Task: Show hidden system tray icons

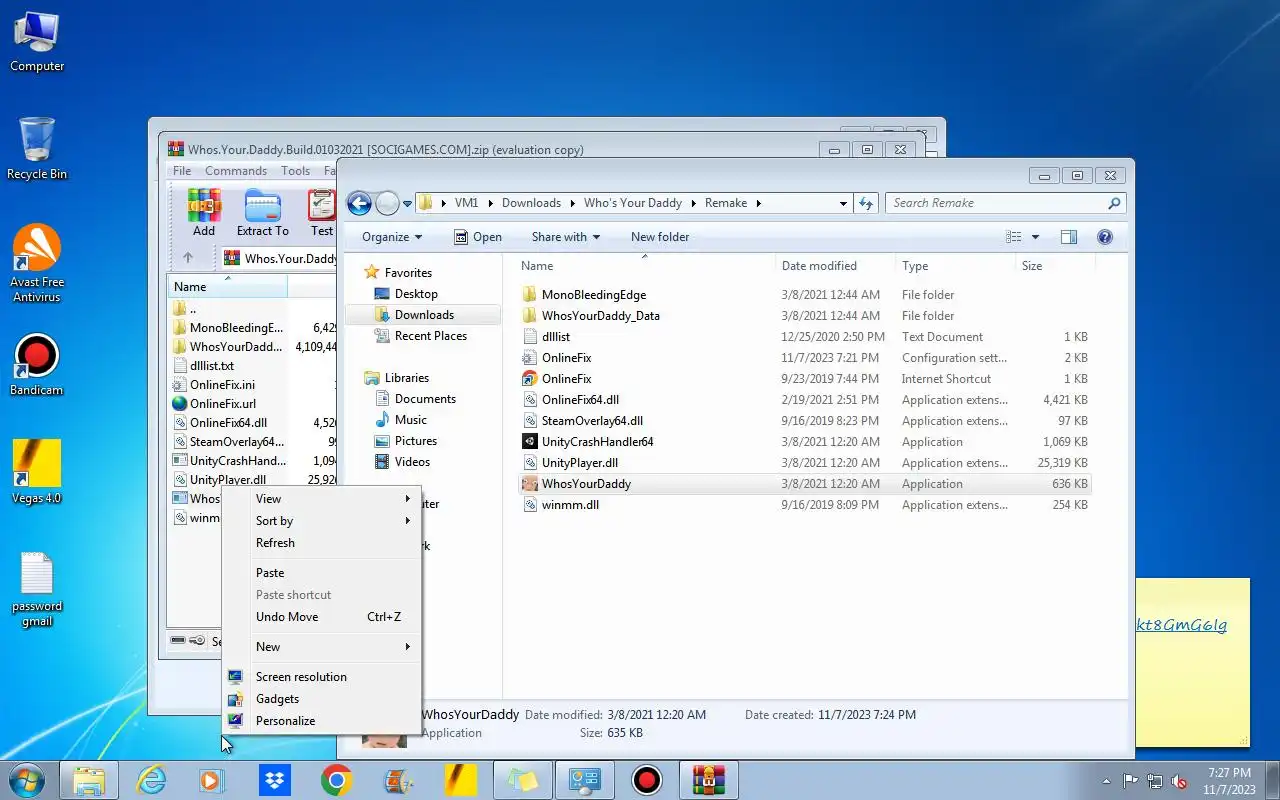Action: click(1106, 781)
